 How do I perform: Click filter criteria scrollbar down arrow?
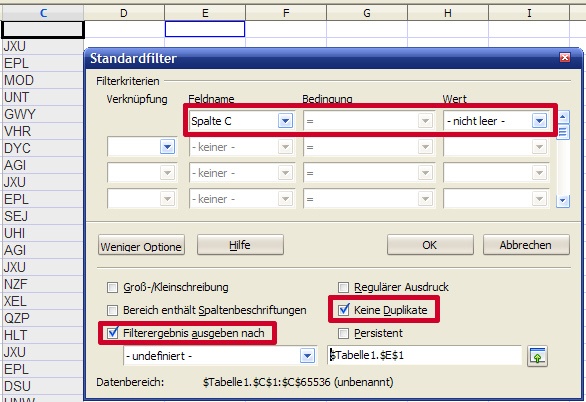[563, 201]
